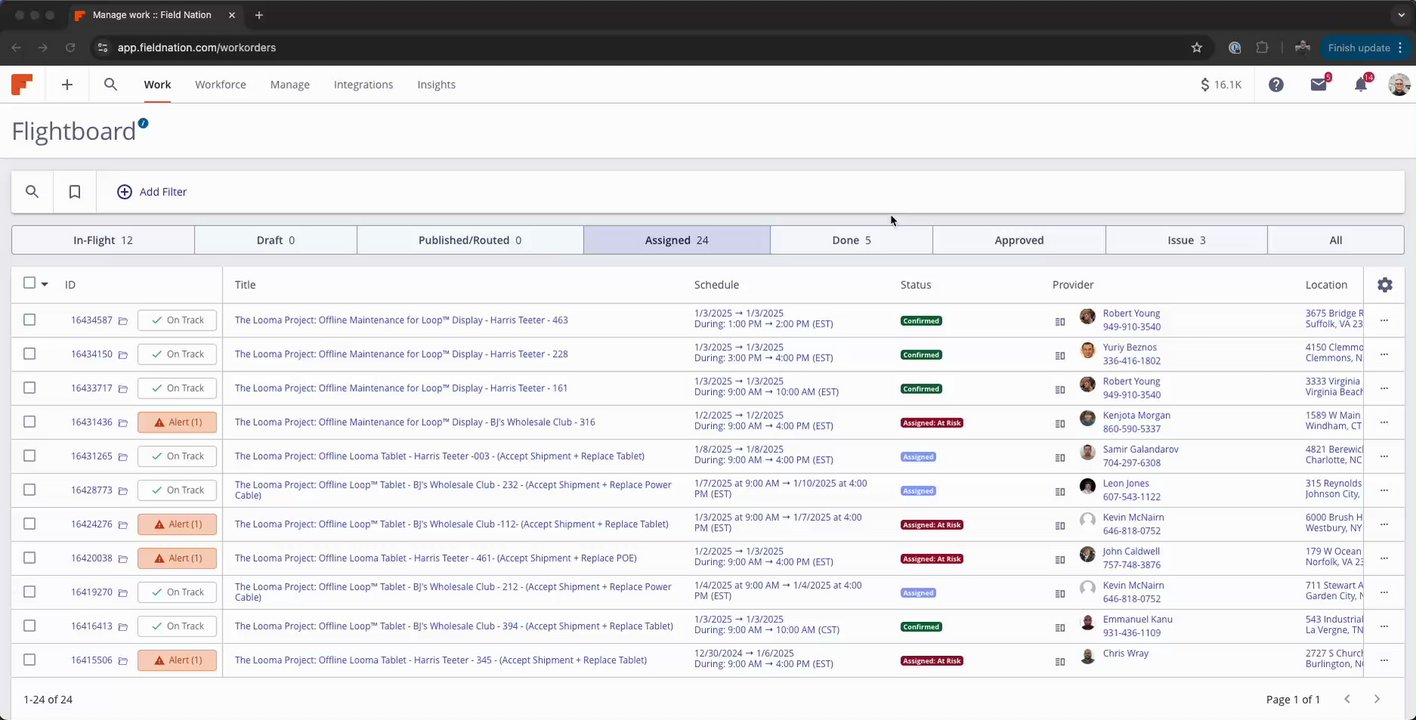Go to previous page arrow
This screenshot has height=720, width=1416.
1347,699
